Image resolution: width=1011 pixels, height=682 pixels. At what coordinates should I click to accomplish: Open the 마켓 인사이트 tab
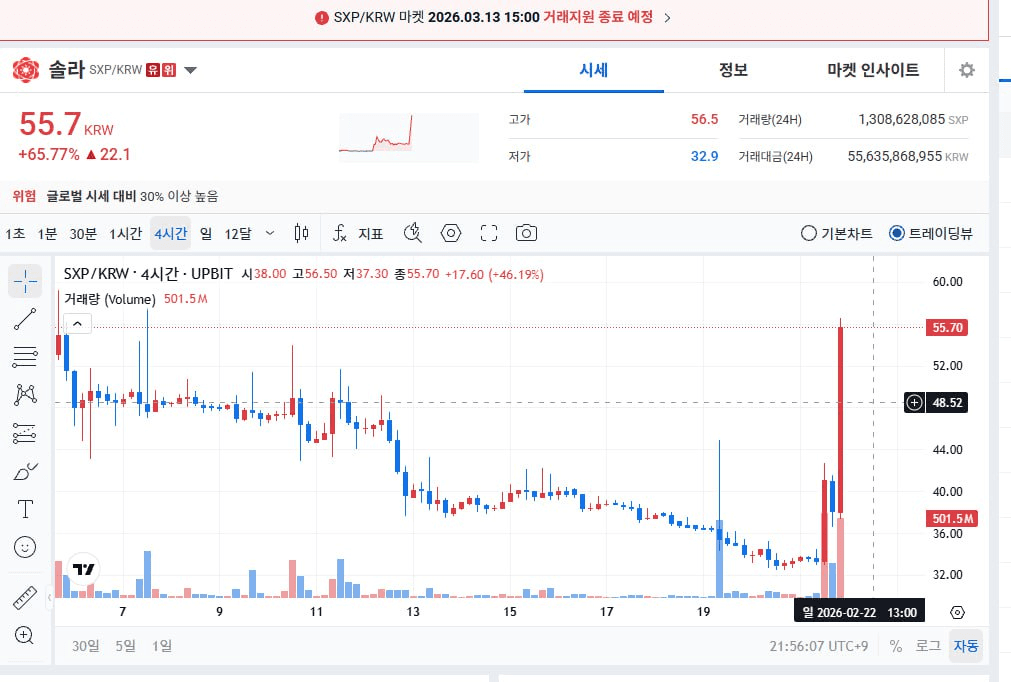pyautogui.click(x=872, y=70)
